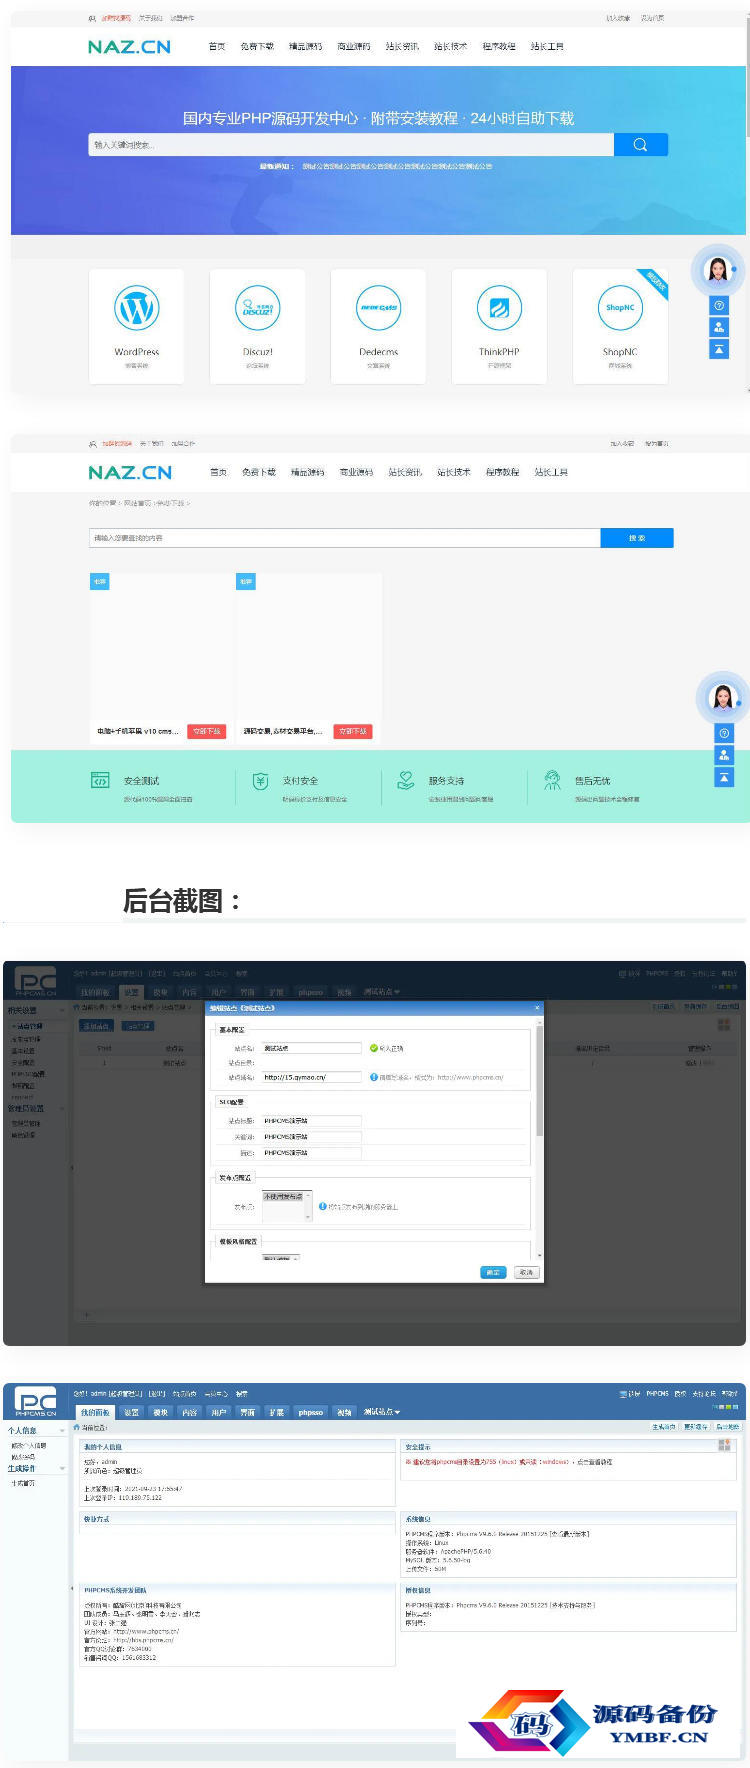Open the Dedecms category icon card
This screenshot has height=1768, width=750.
378,325
